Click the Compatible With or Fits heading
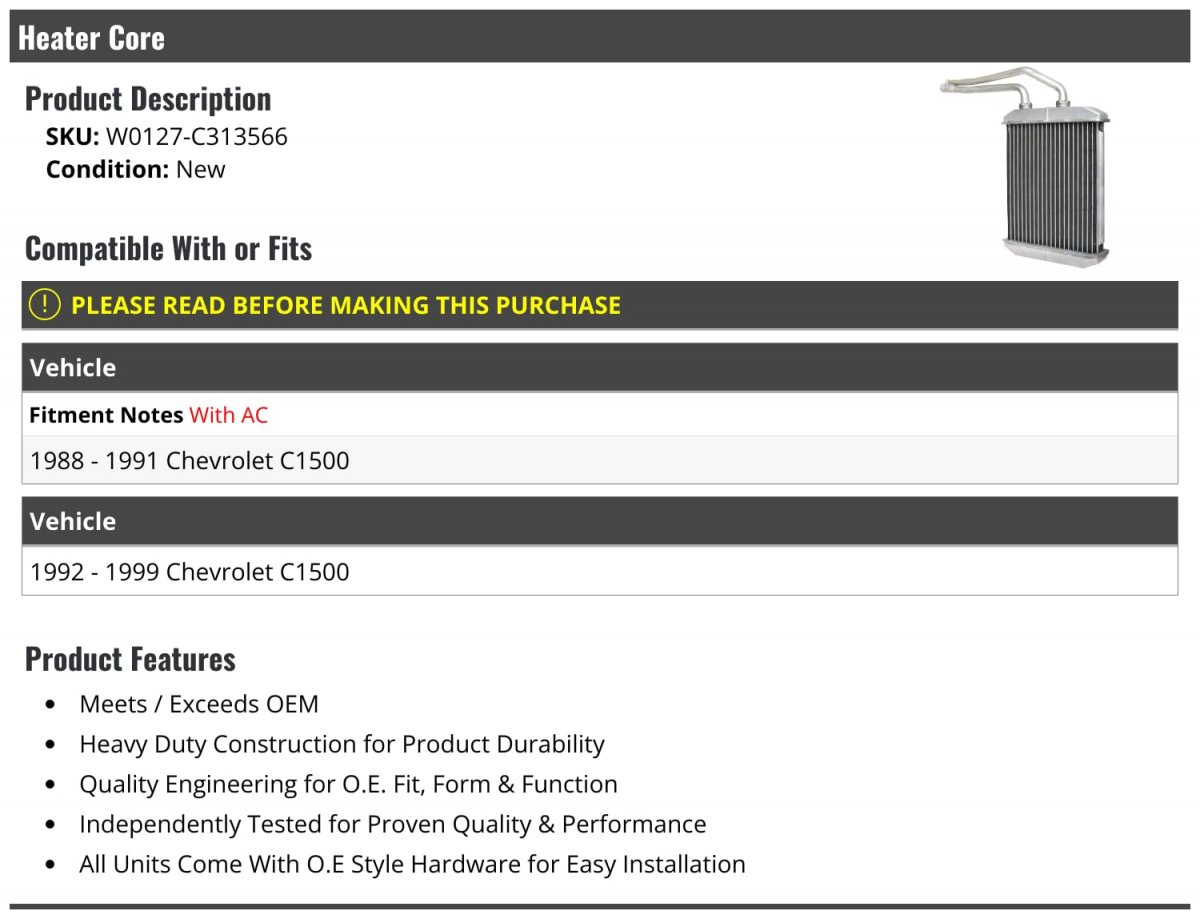The height and width of the screenshot is (919, 1200). point(169,248)
